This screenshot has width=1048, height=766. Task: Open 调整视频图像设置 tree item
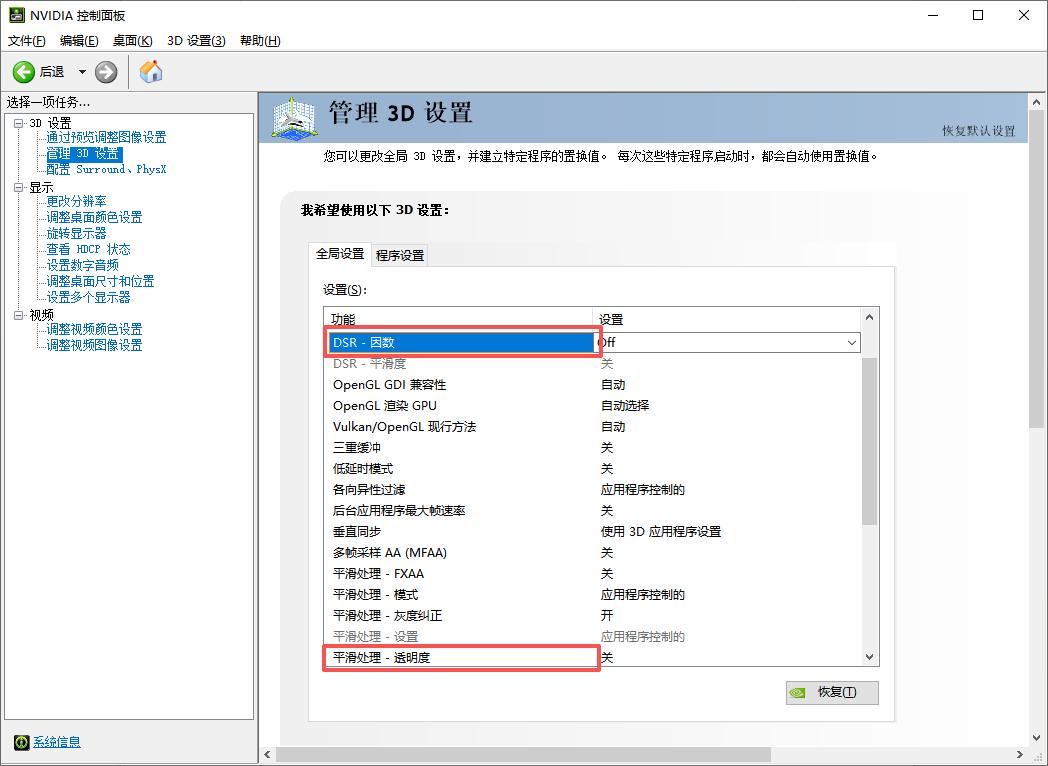pos(94,345)
